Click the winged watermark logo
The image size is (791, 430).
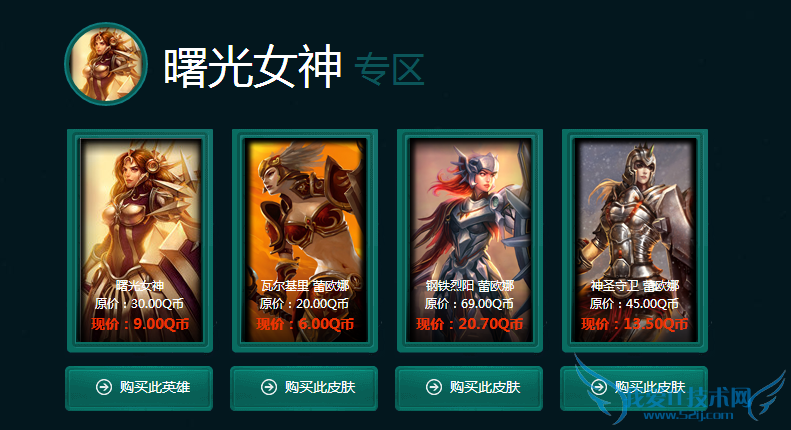coord(681,391)
